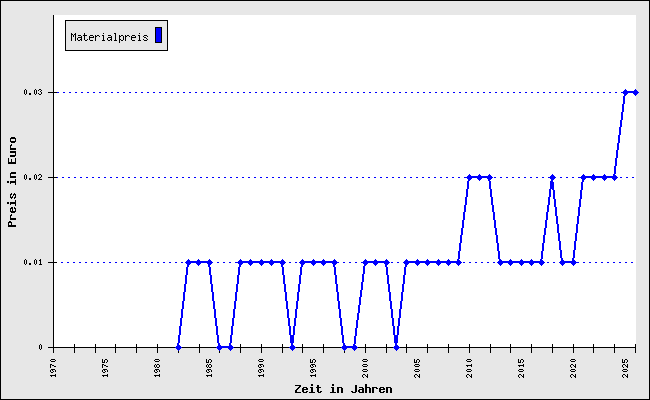Select the 2010 data point at 0.02
Image resolution: width=650 pixels, height=400 pixels.
point(469,177)
